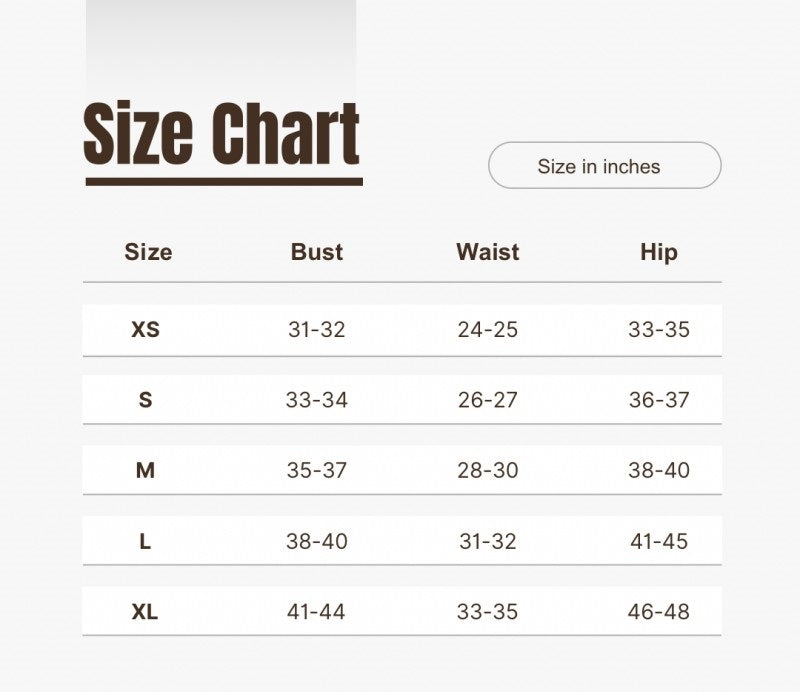Click the XL size row label
This screenshot has height=692, width=800.
pyautogui.click(x=145, y=612)
